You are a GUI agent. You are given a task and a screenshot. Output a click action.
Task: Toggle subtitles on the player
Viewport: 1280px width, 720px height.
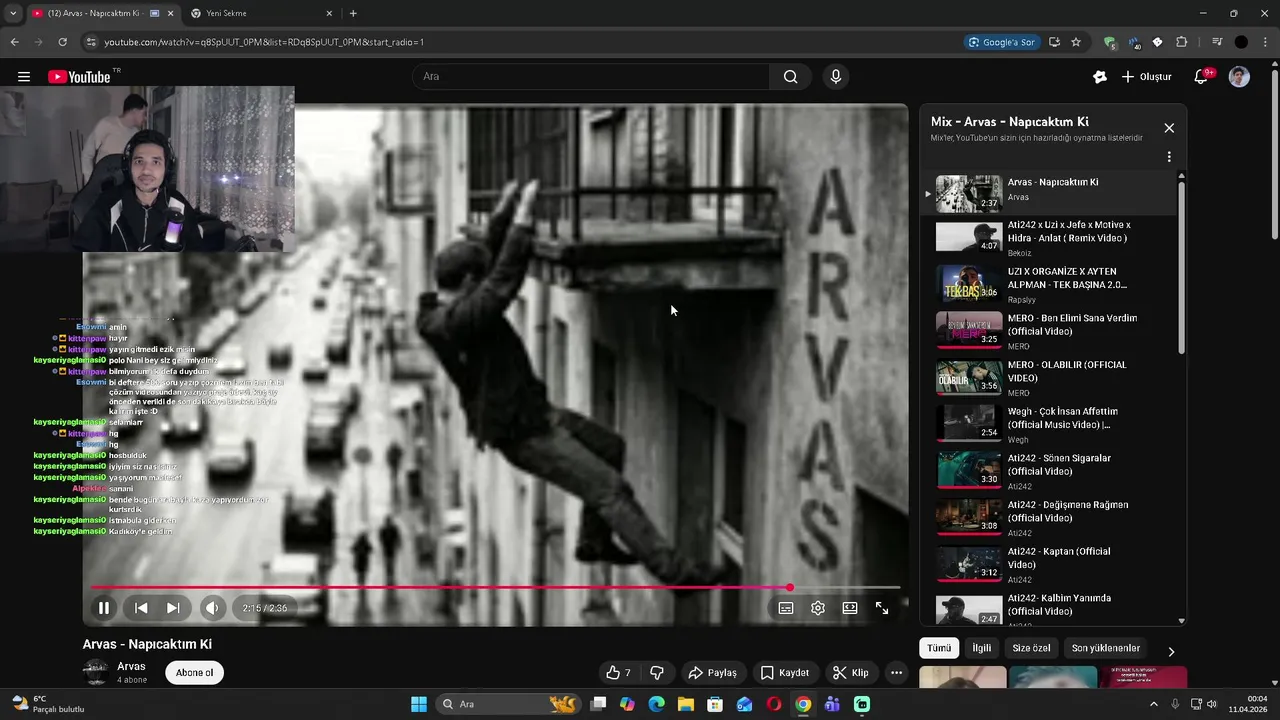pyautogui.click(x=786, y=608)
